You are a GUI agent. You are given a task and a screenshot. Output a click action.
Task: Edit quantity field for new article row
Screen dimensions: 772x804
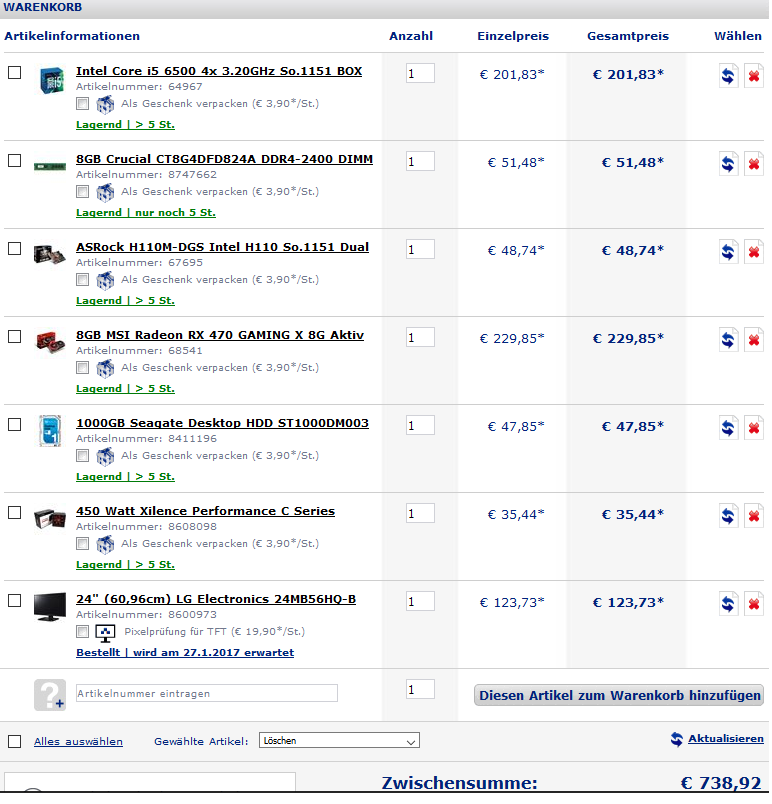[420, 690]
